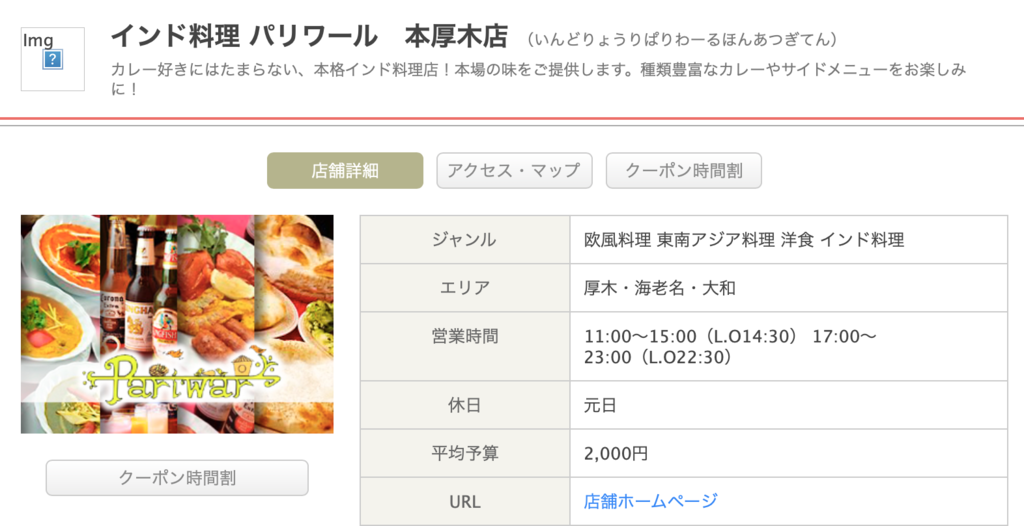The image size is (1024, 526).
Task: Click the genre value 欧風料理 東南アジア料理
Action: pyautogui.click(x=679, y=240)
